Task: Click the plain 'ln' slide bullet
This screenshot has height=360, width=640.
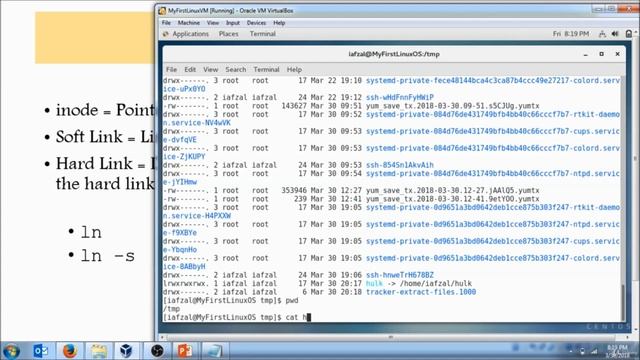Action: [91, 233]
